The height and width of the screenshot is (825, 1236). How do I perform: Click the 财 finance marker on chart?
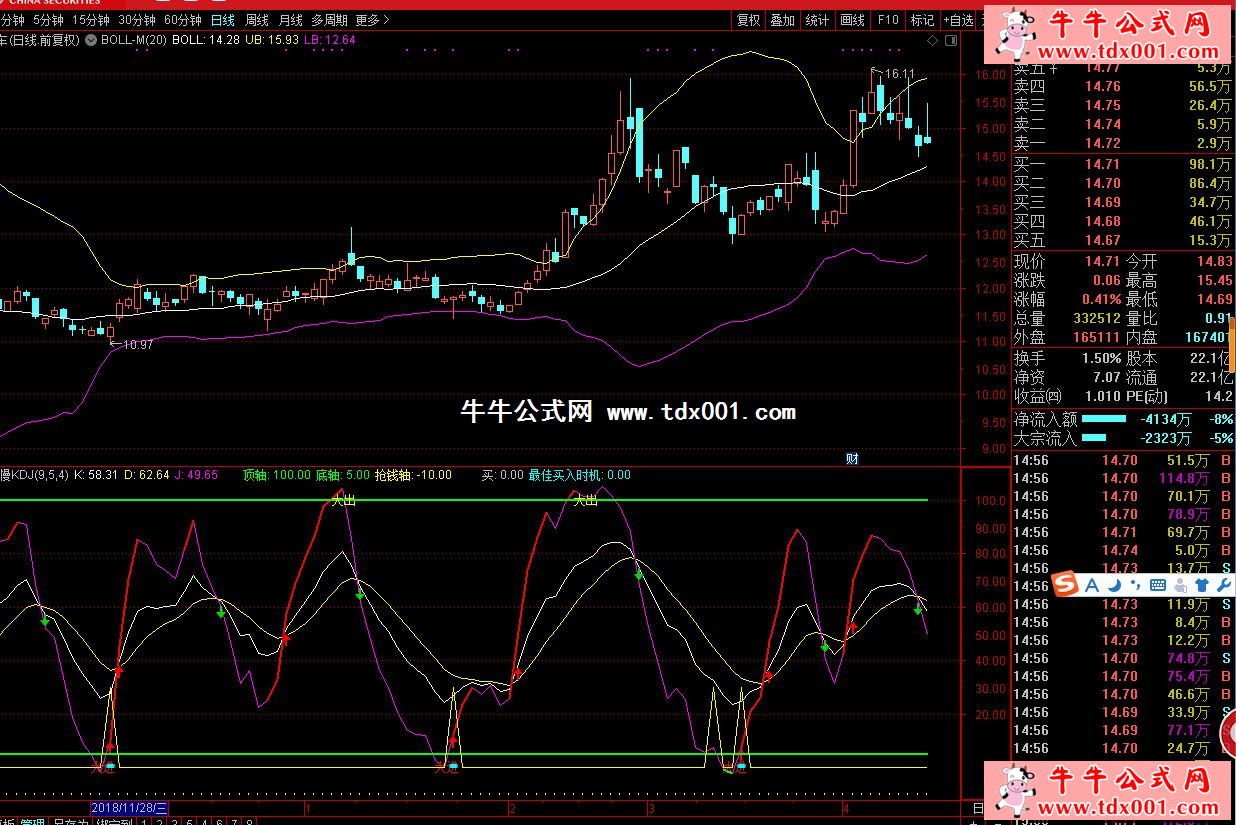click(x=852, y=459)
